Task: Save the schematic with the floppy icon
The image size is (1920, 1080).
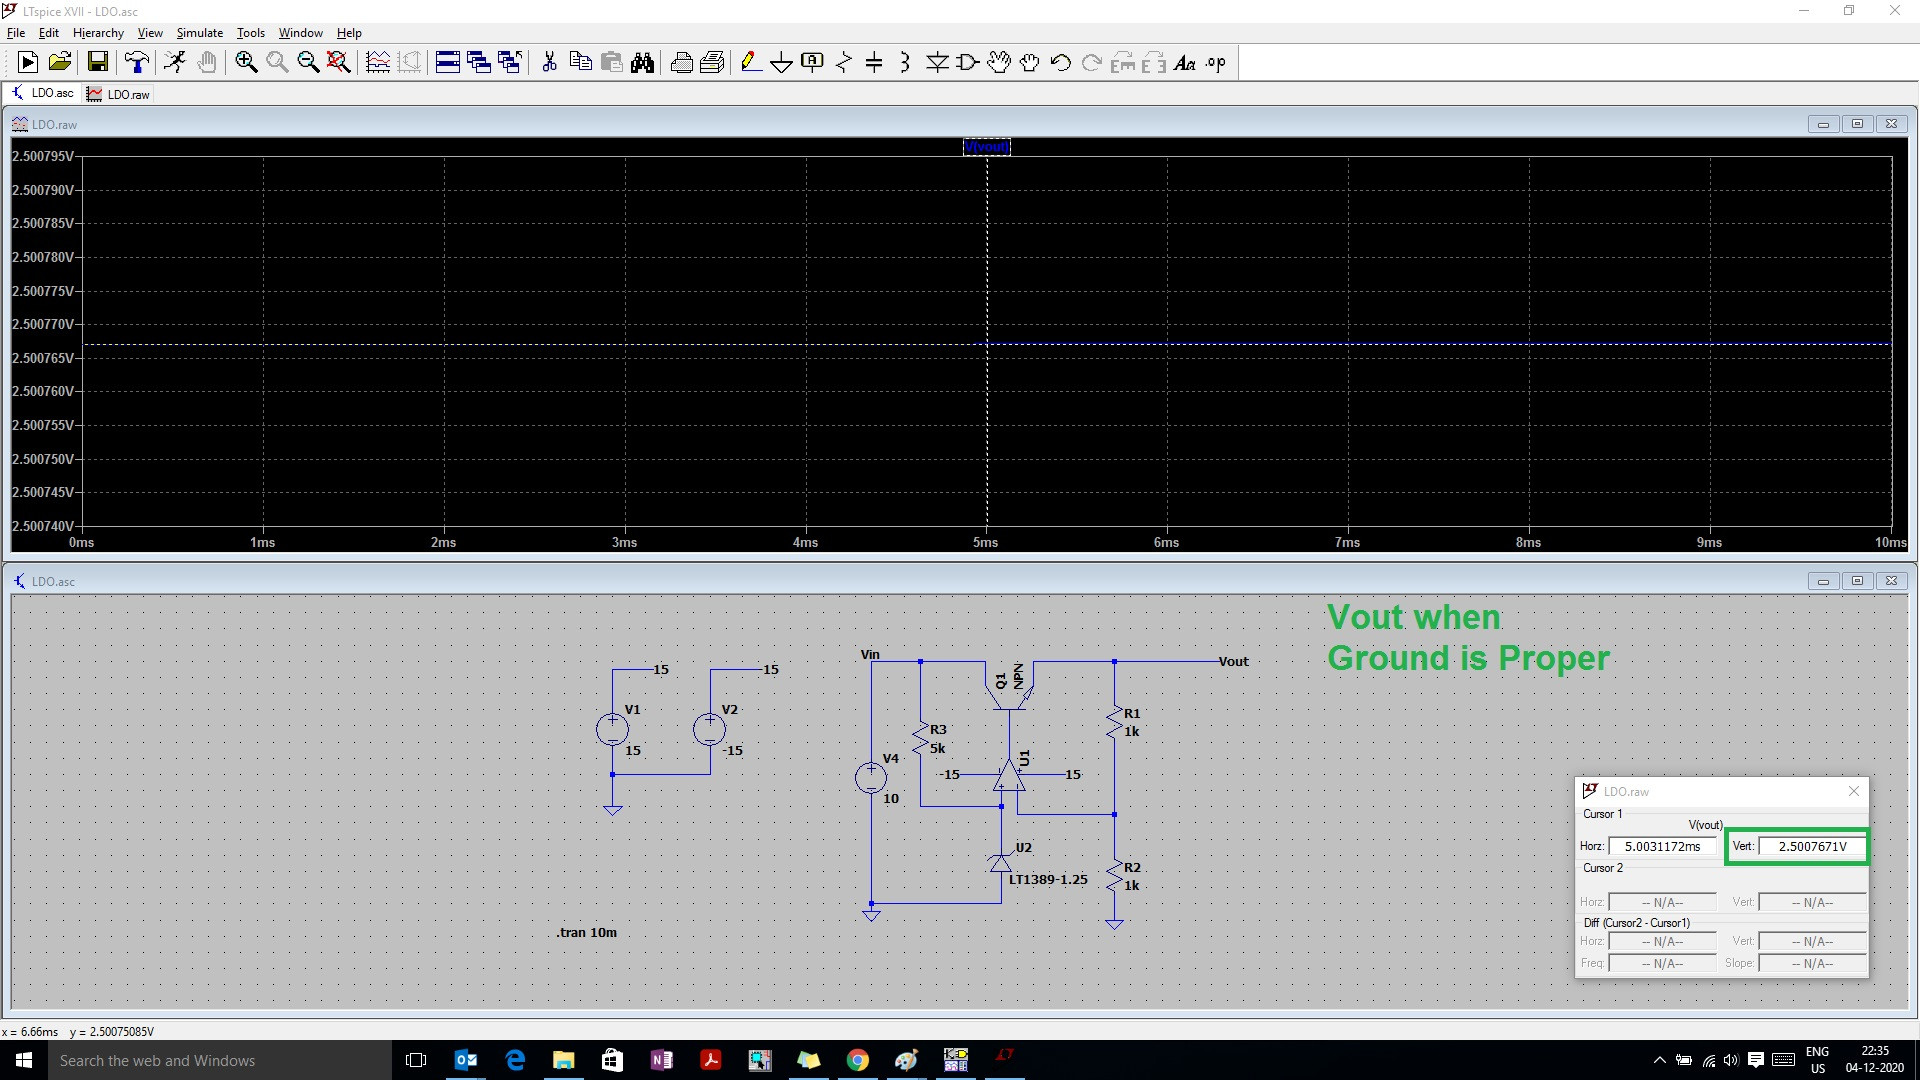Action: (x=98, y=63)
